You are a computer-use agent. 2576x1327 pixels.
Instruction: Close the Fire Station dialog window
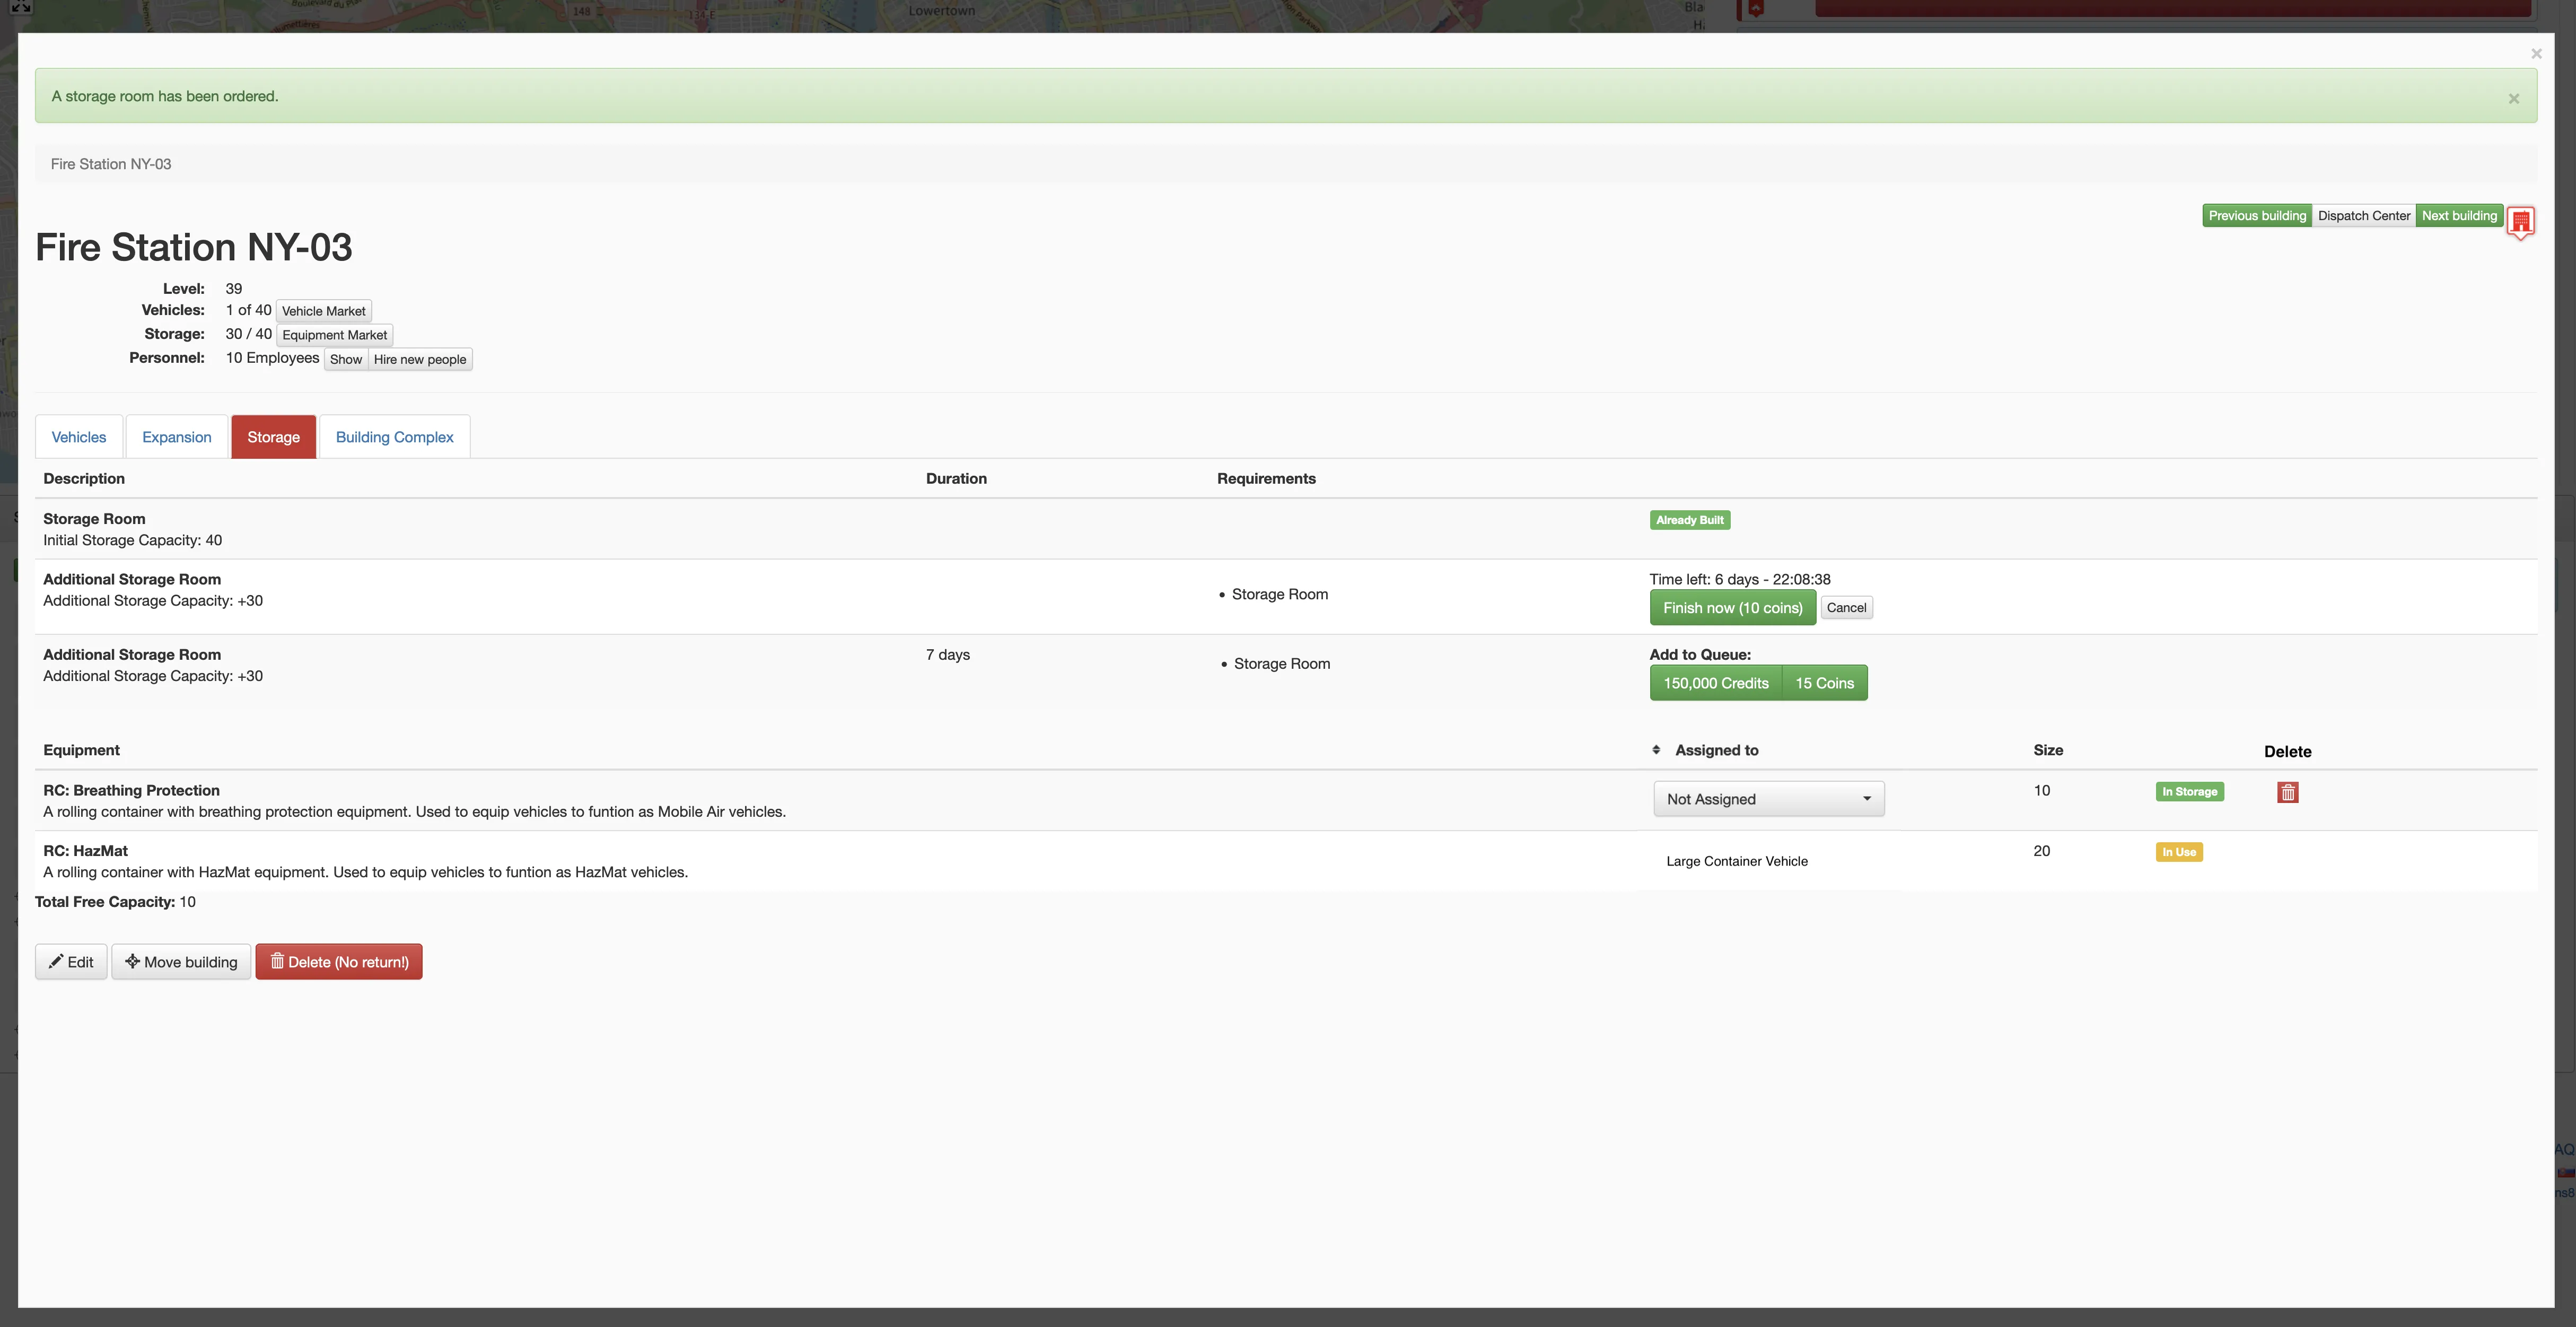coord(2536,54)
